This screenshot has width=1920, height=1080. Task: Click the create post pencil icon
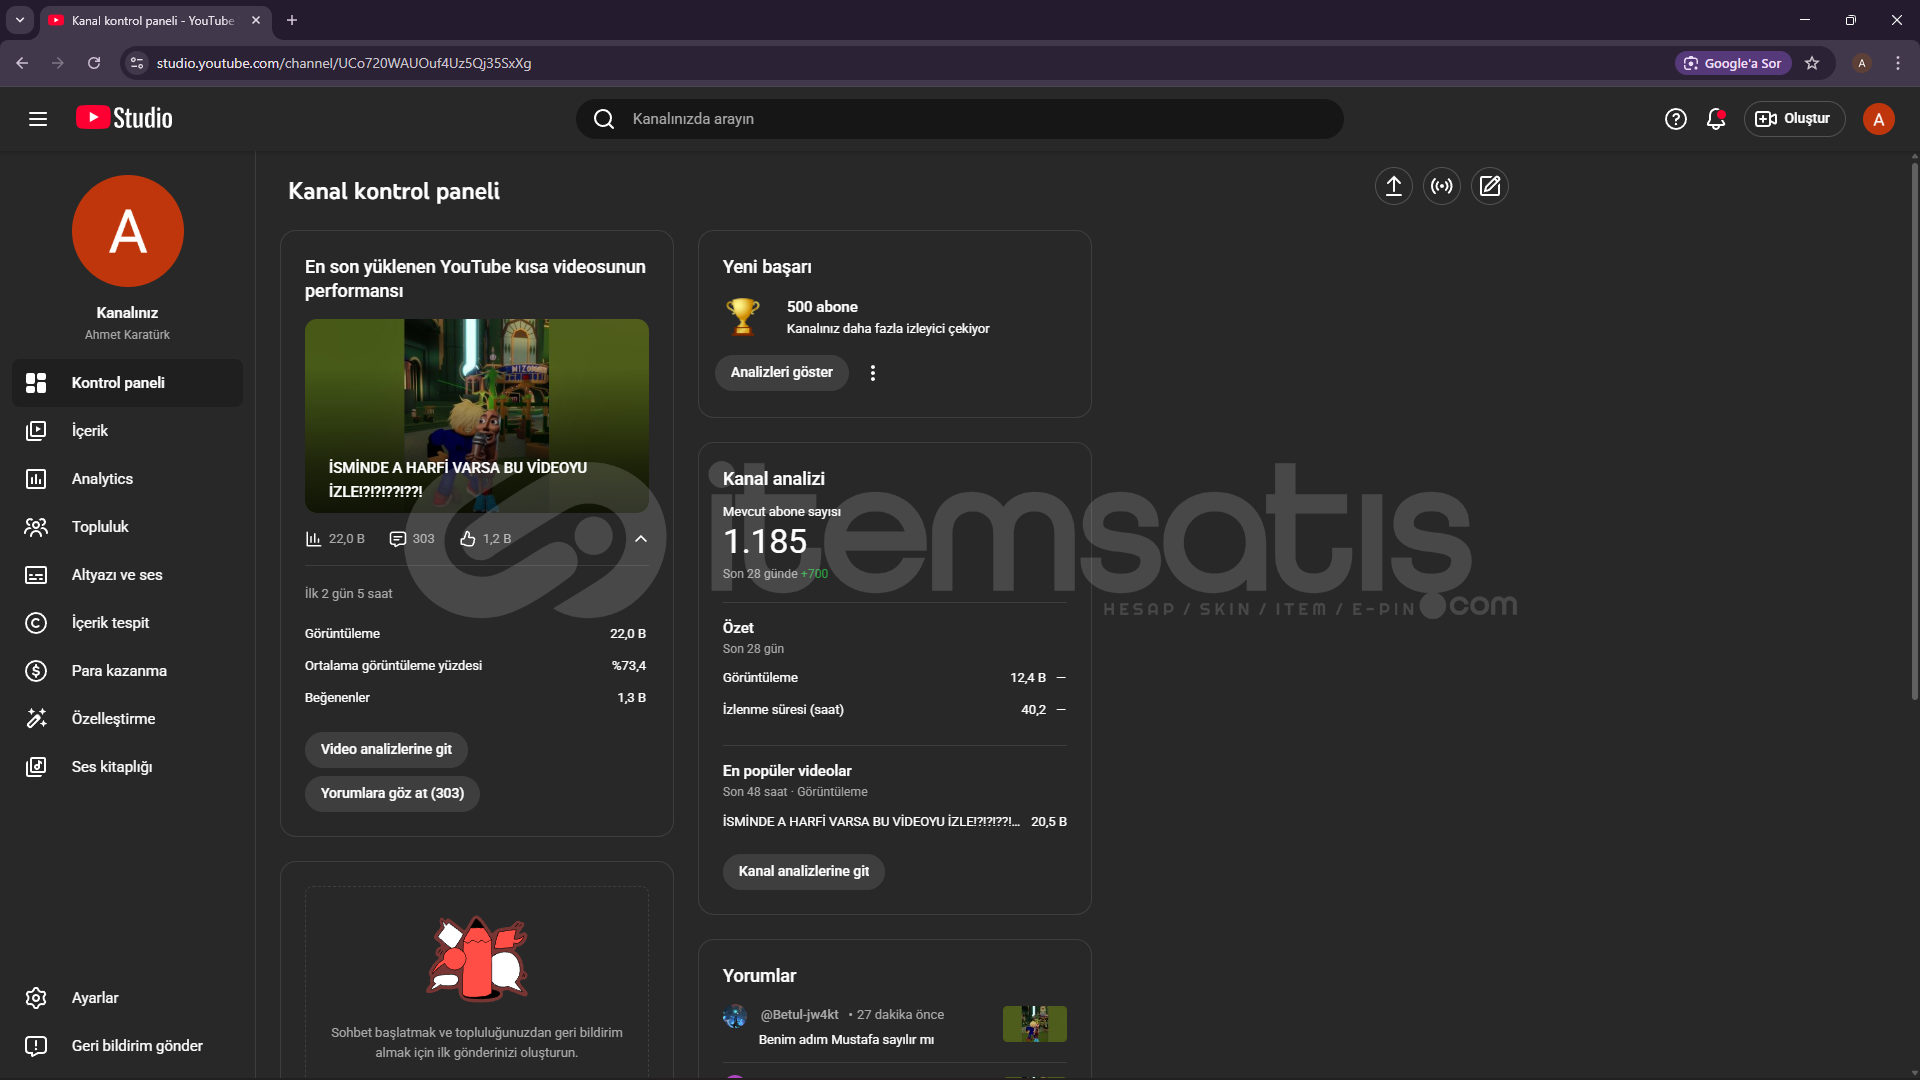pyautogui.click(x=1489, y=186)
